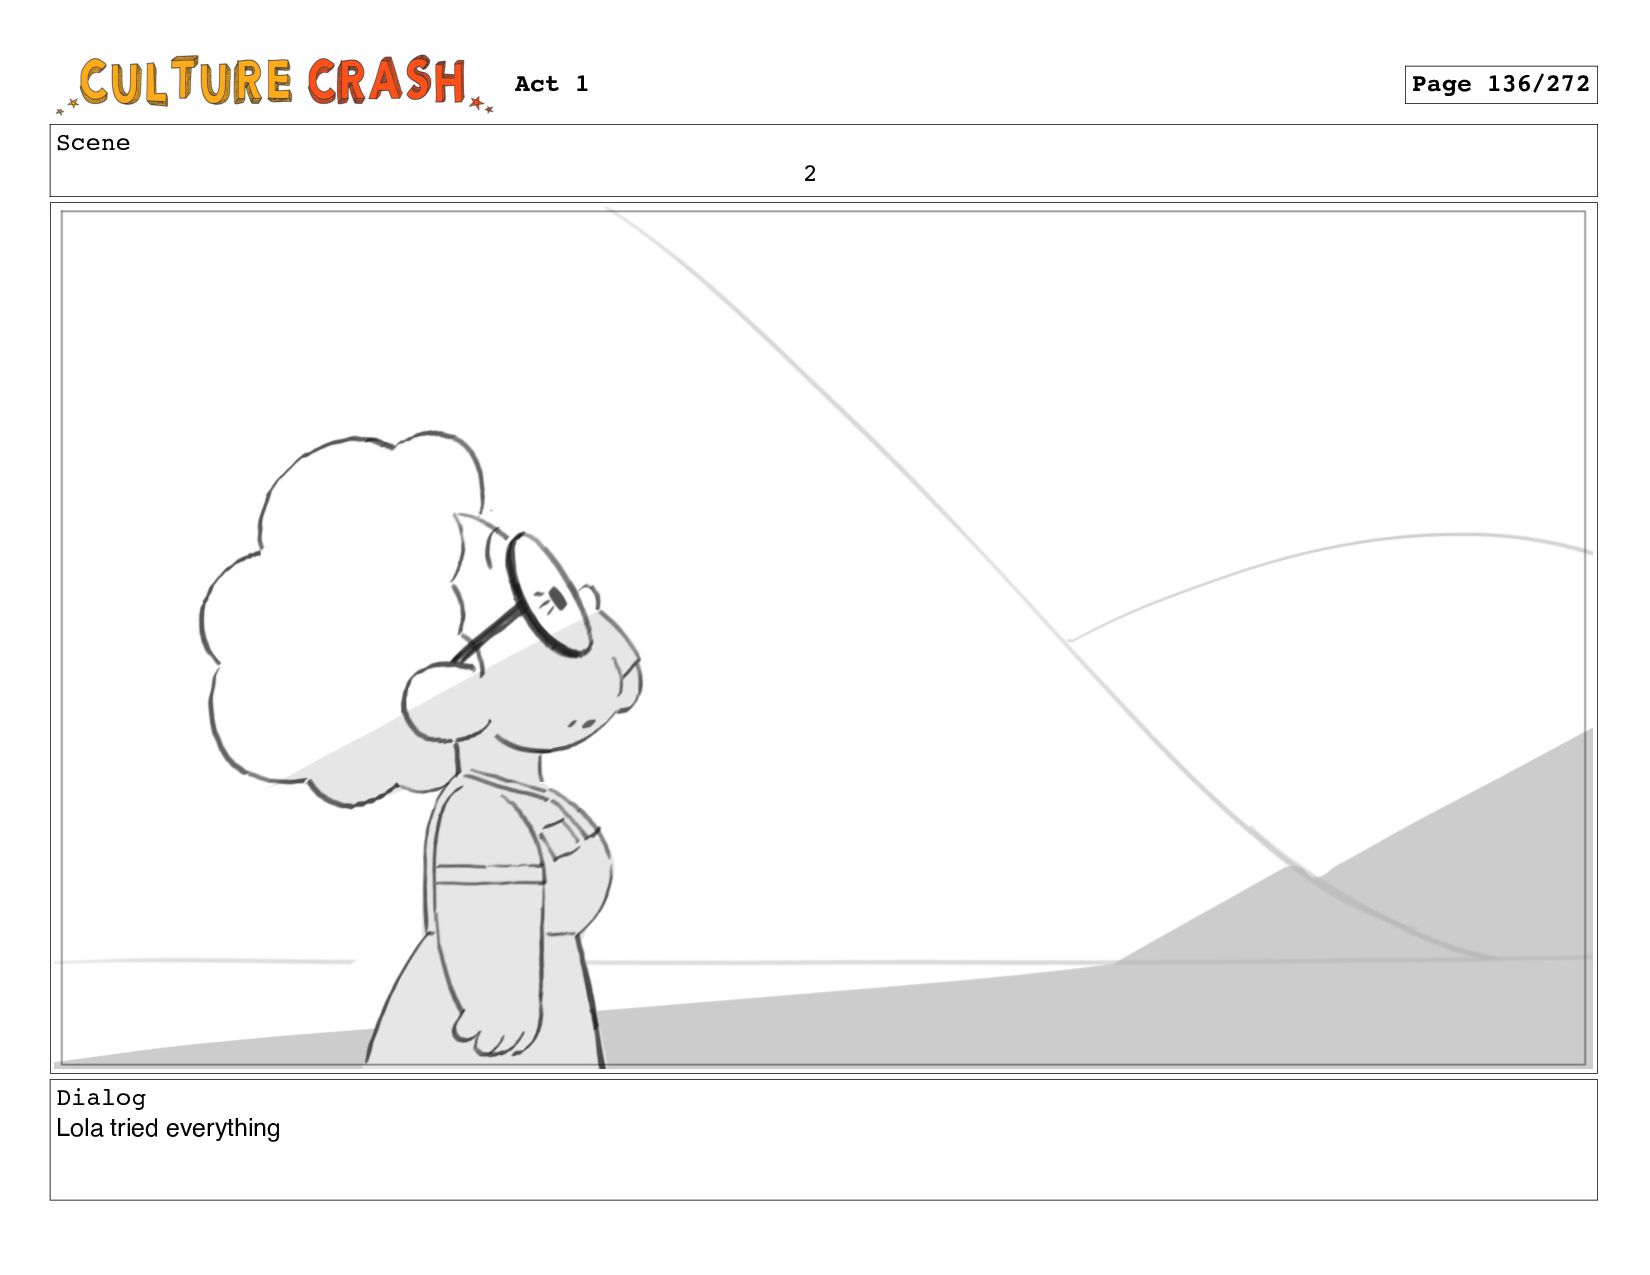The width and height of the screenshot is (1650, 1275).
Task: Select the scene number '2'
Action: pos(810,174)
